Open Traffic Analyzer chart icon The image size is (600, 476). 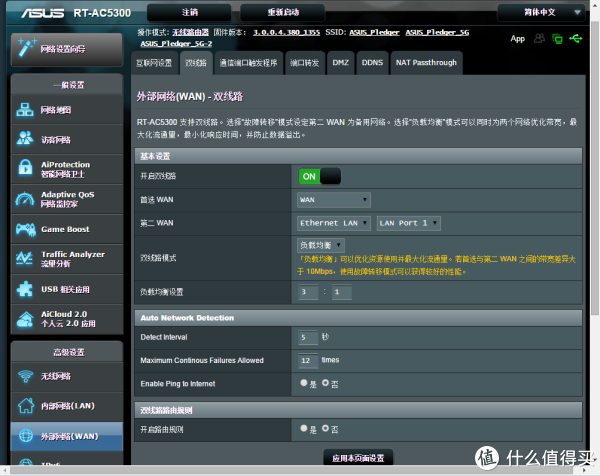pos(24,259)
